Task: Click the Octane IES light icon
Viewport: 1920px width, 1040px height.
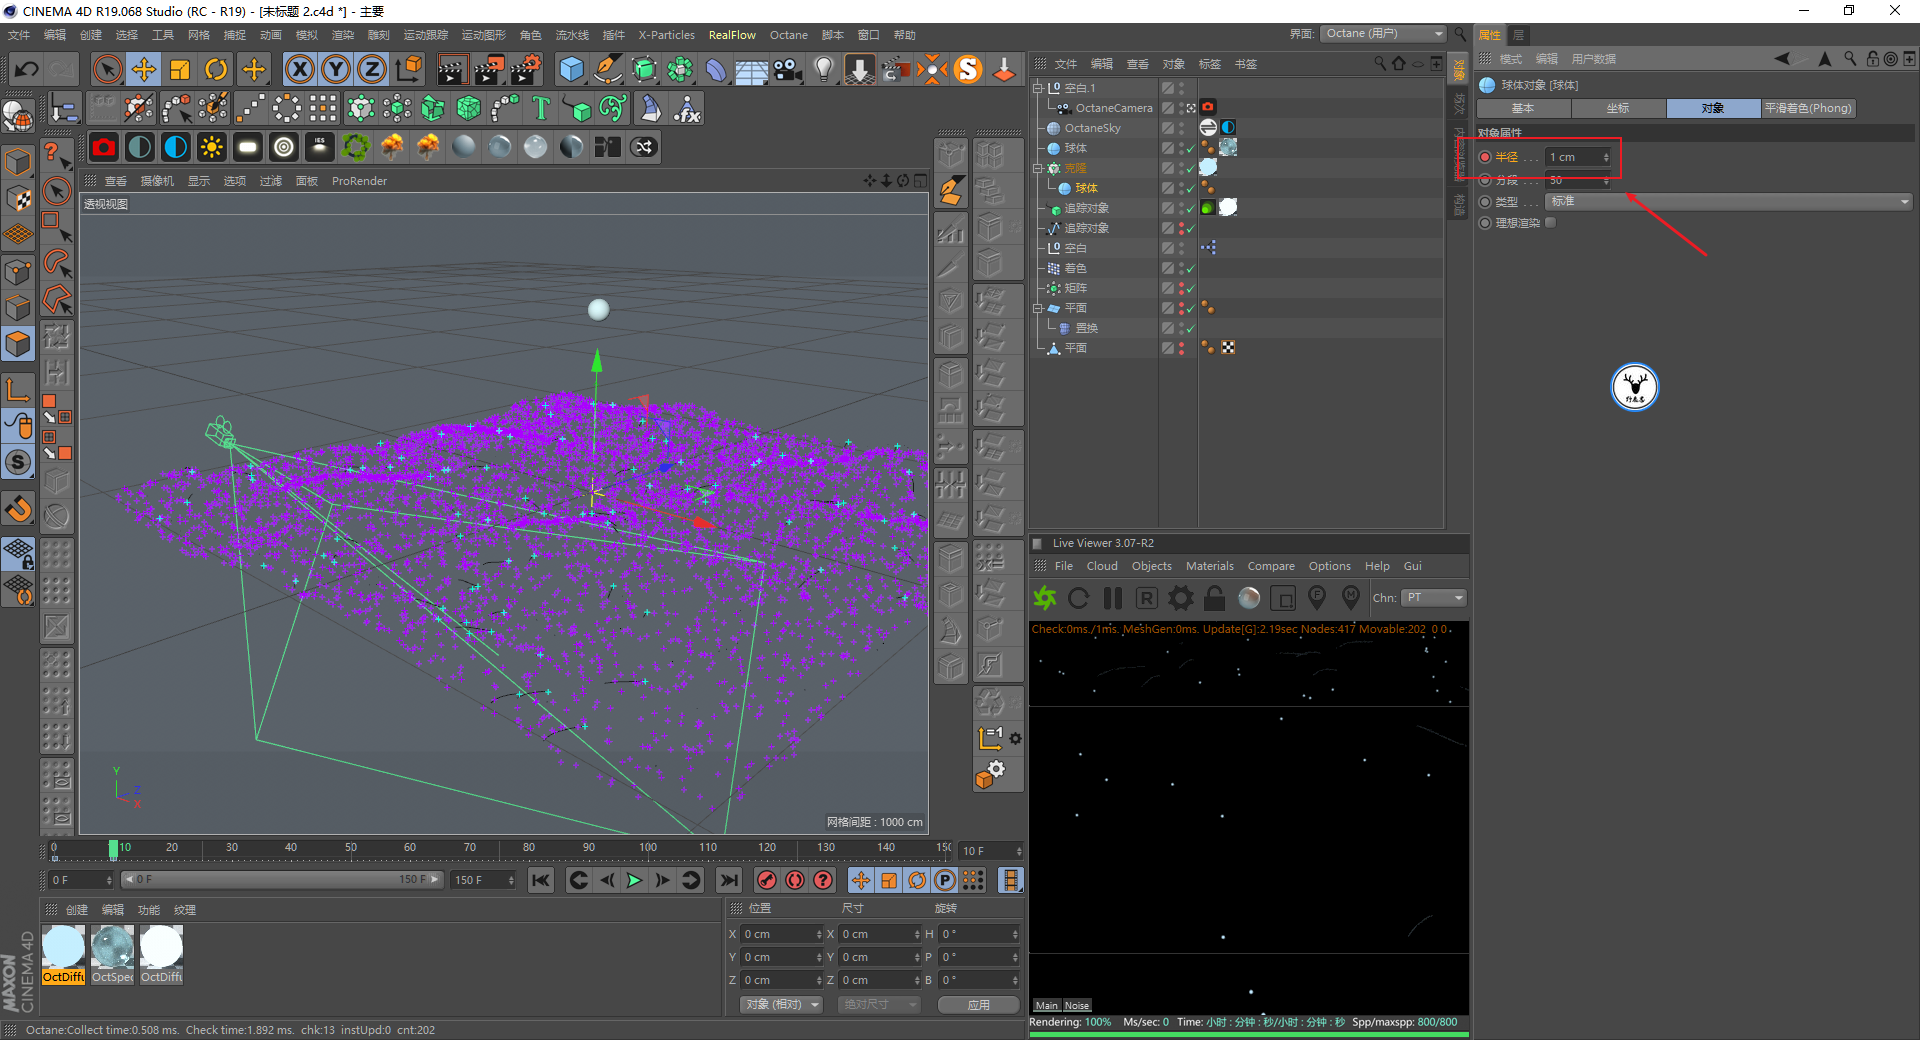Action: tap(320, 147)
